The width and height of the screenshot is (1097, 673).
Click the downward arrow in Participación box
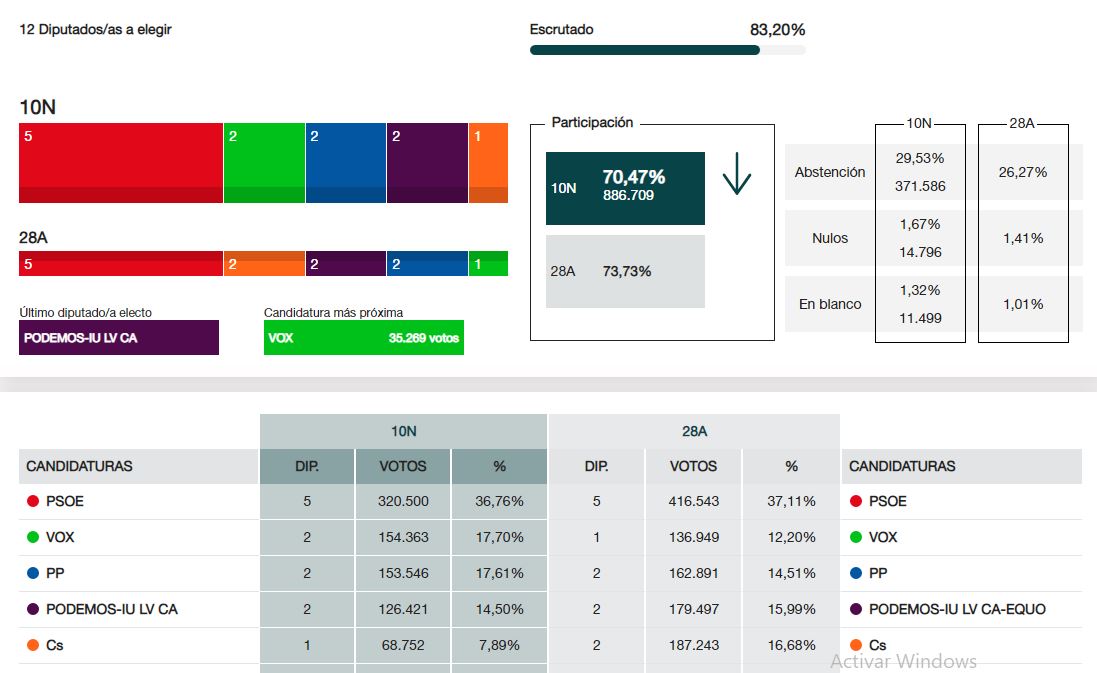[736, 174]
